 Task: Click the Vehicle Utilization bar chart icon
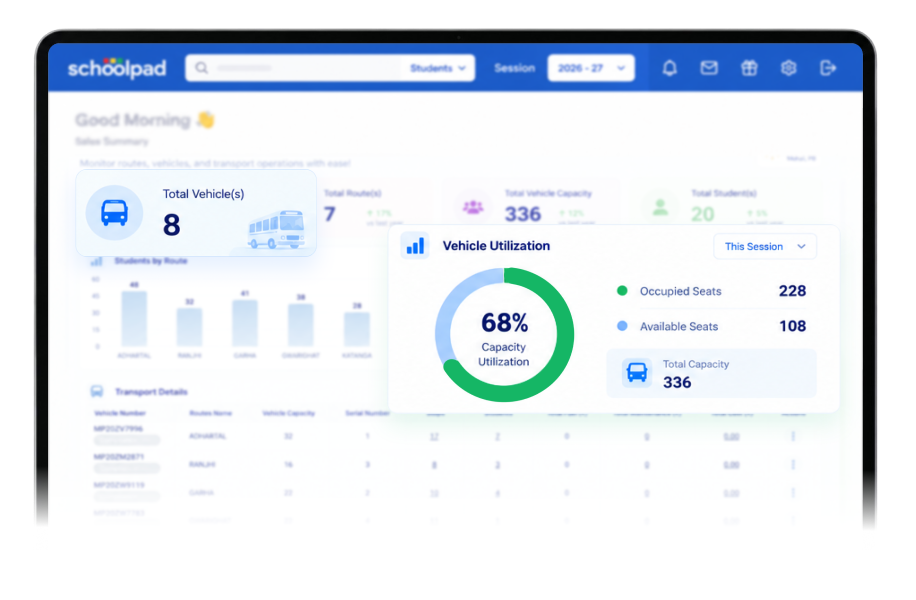415,245
